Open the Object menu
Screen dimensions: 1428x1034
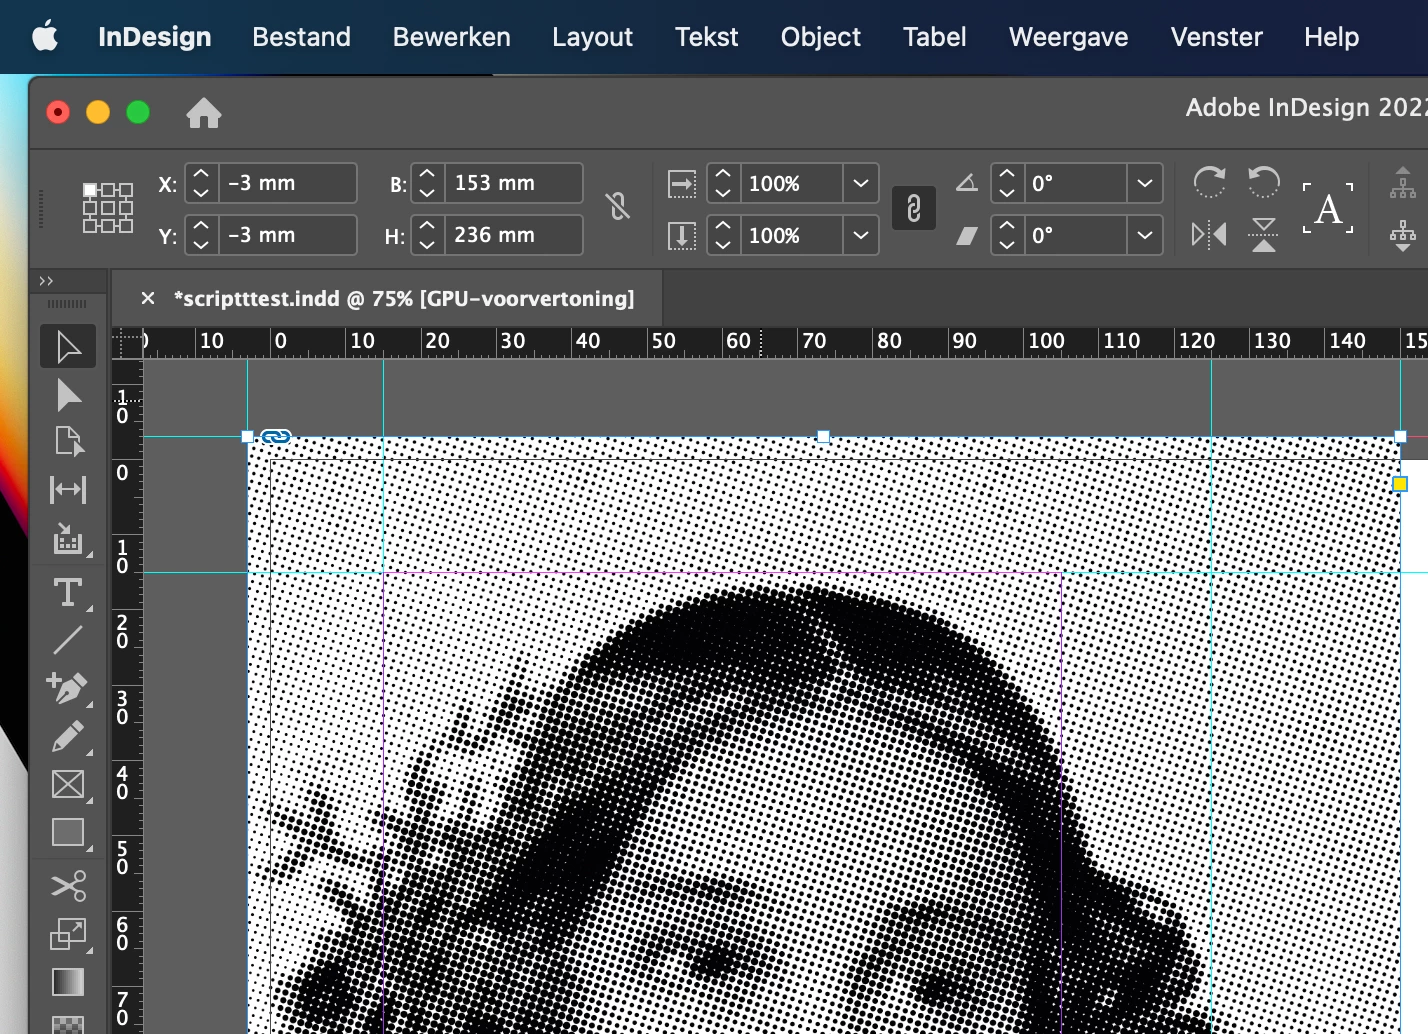820,37
